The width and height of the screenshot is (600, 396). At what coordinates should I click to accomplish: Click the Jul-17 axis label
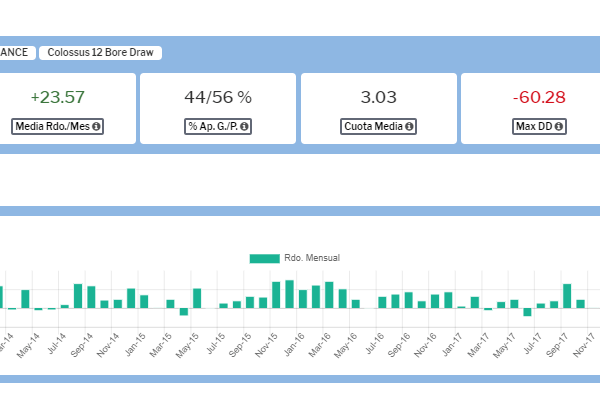pyautogui.click(x=533, y=344)
